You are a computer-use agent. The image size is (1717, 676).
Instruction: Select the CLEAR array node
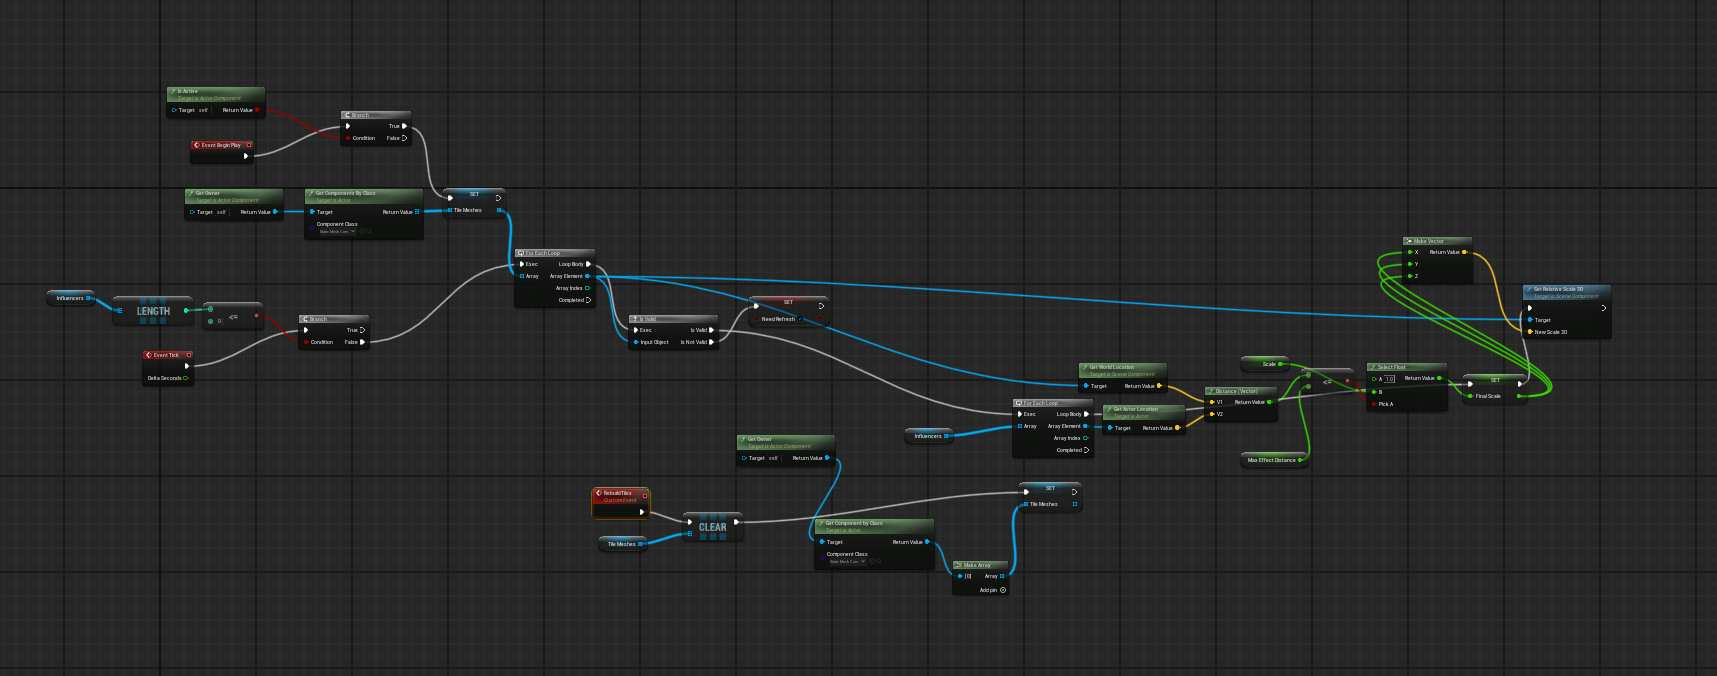(x=713, y=527)
